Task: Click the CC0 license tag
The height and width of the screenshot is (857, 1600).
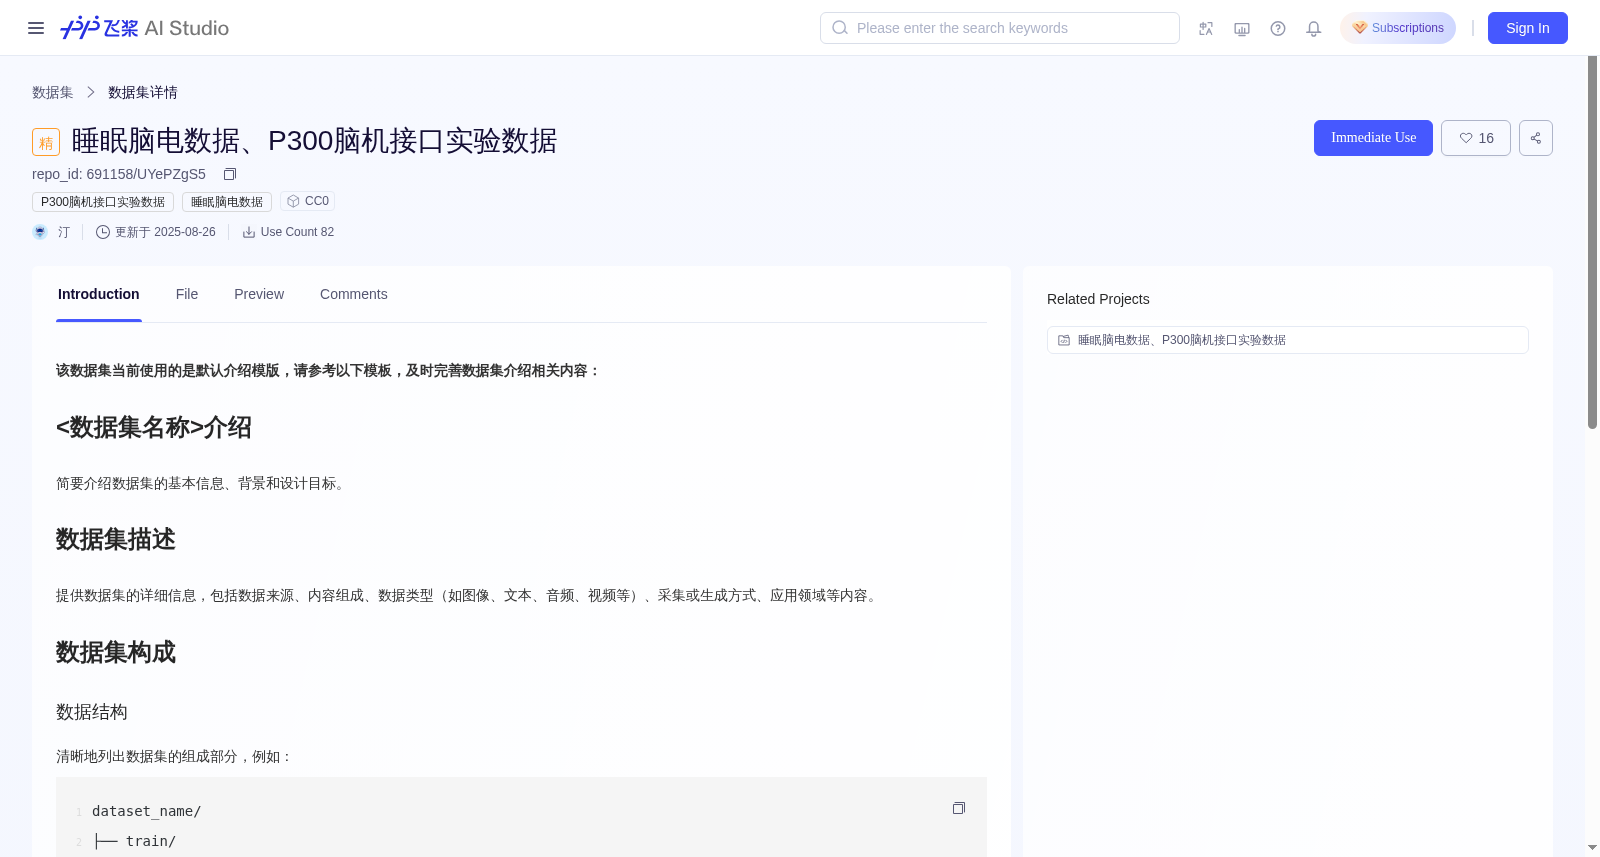Action: (308, 201)
